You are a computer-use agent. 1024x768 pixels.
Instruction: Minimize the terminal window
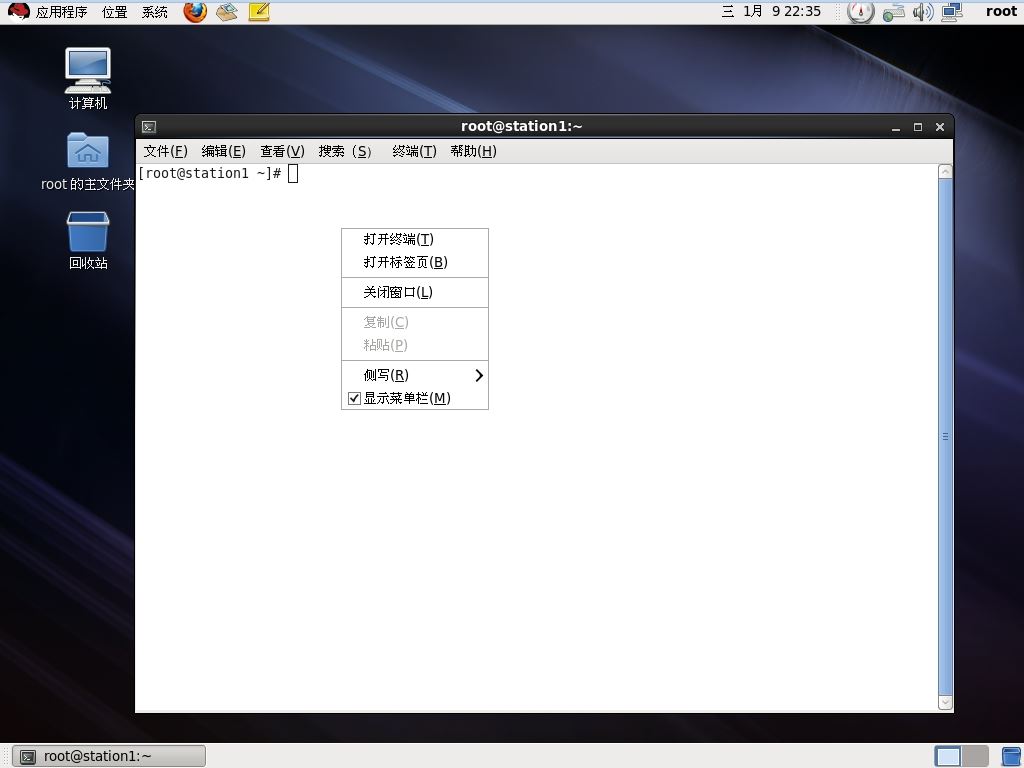click(x=896, y=127)
